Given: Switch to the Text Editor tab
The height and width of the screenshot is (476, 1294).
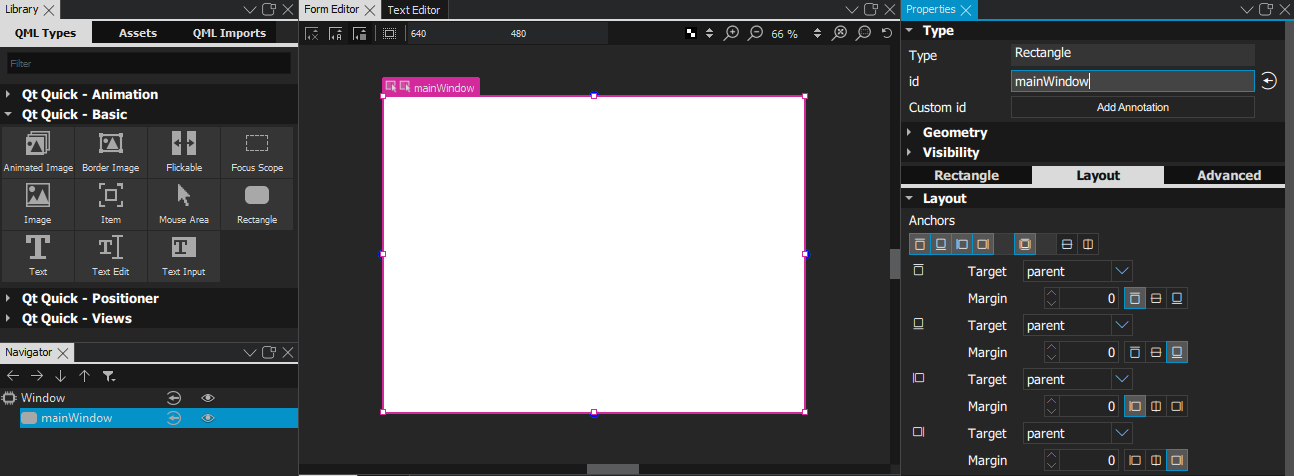Looking at the screenshot, I should pyautogui.click(x=414, y=10).
